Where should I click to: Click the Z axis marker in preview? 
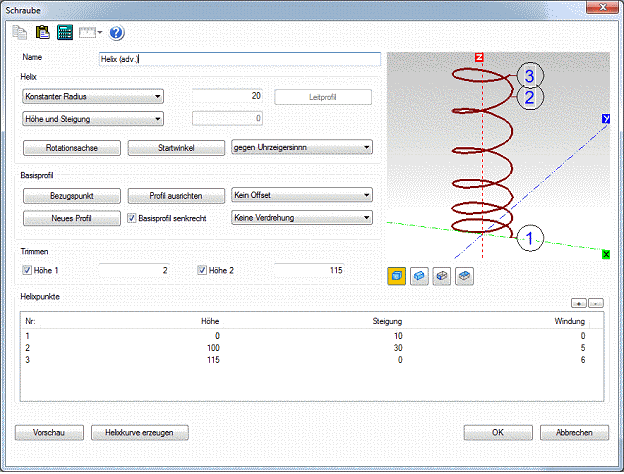point(479,57)
